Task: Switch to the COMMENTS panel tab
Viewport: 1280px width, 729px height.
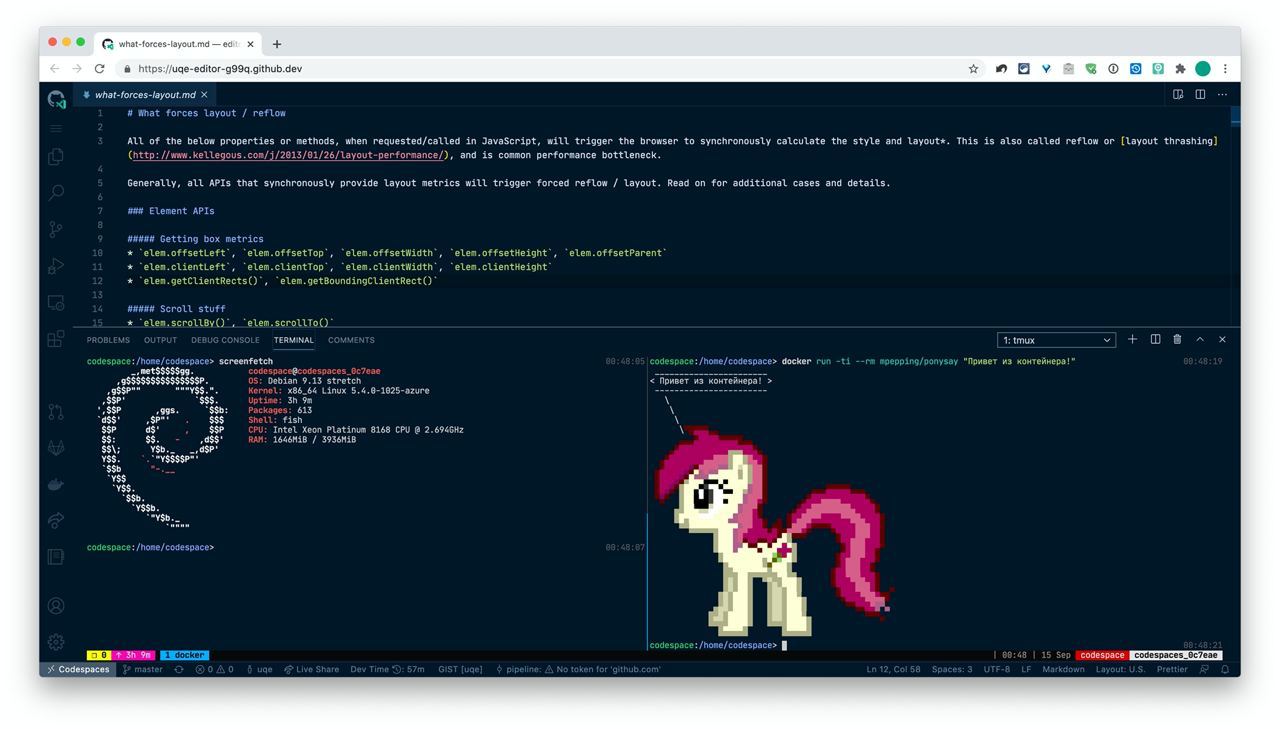Action: (351, 340)
